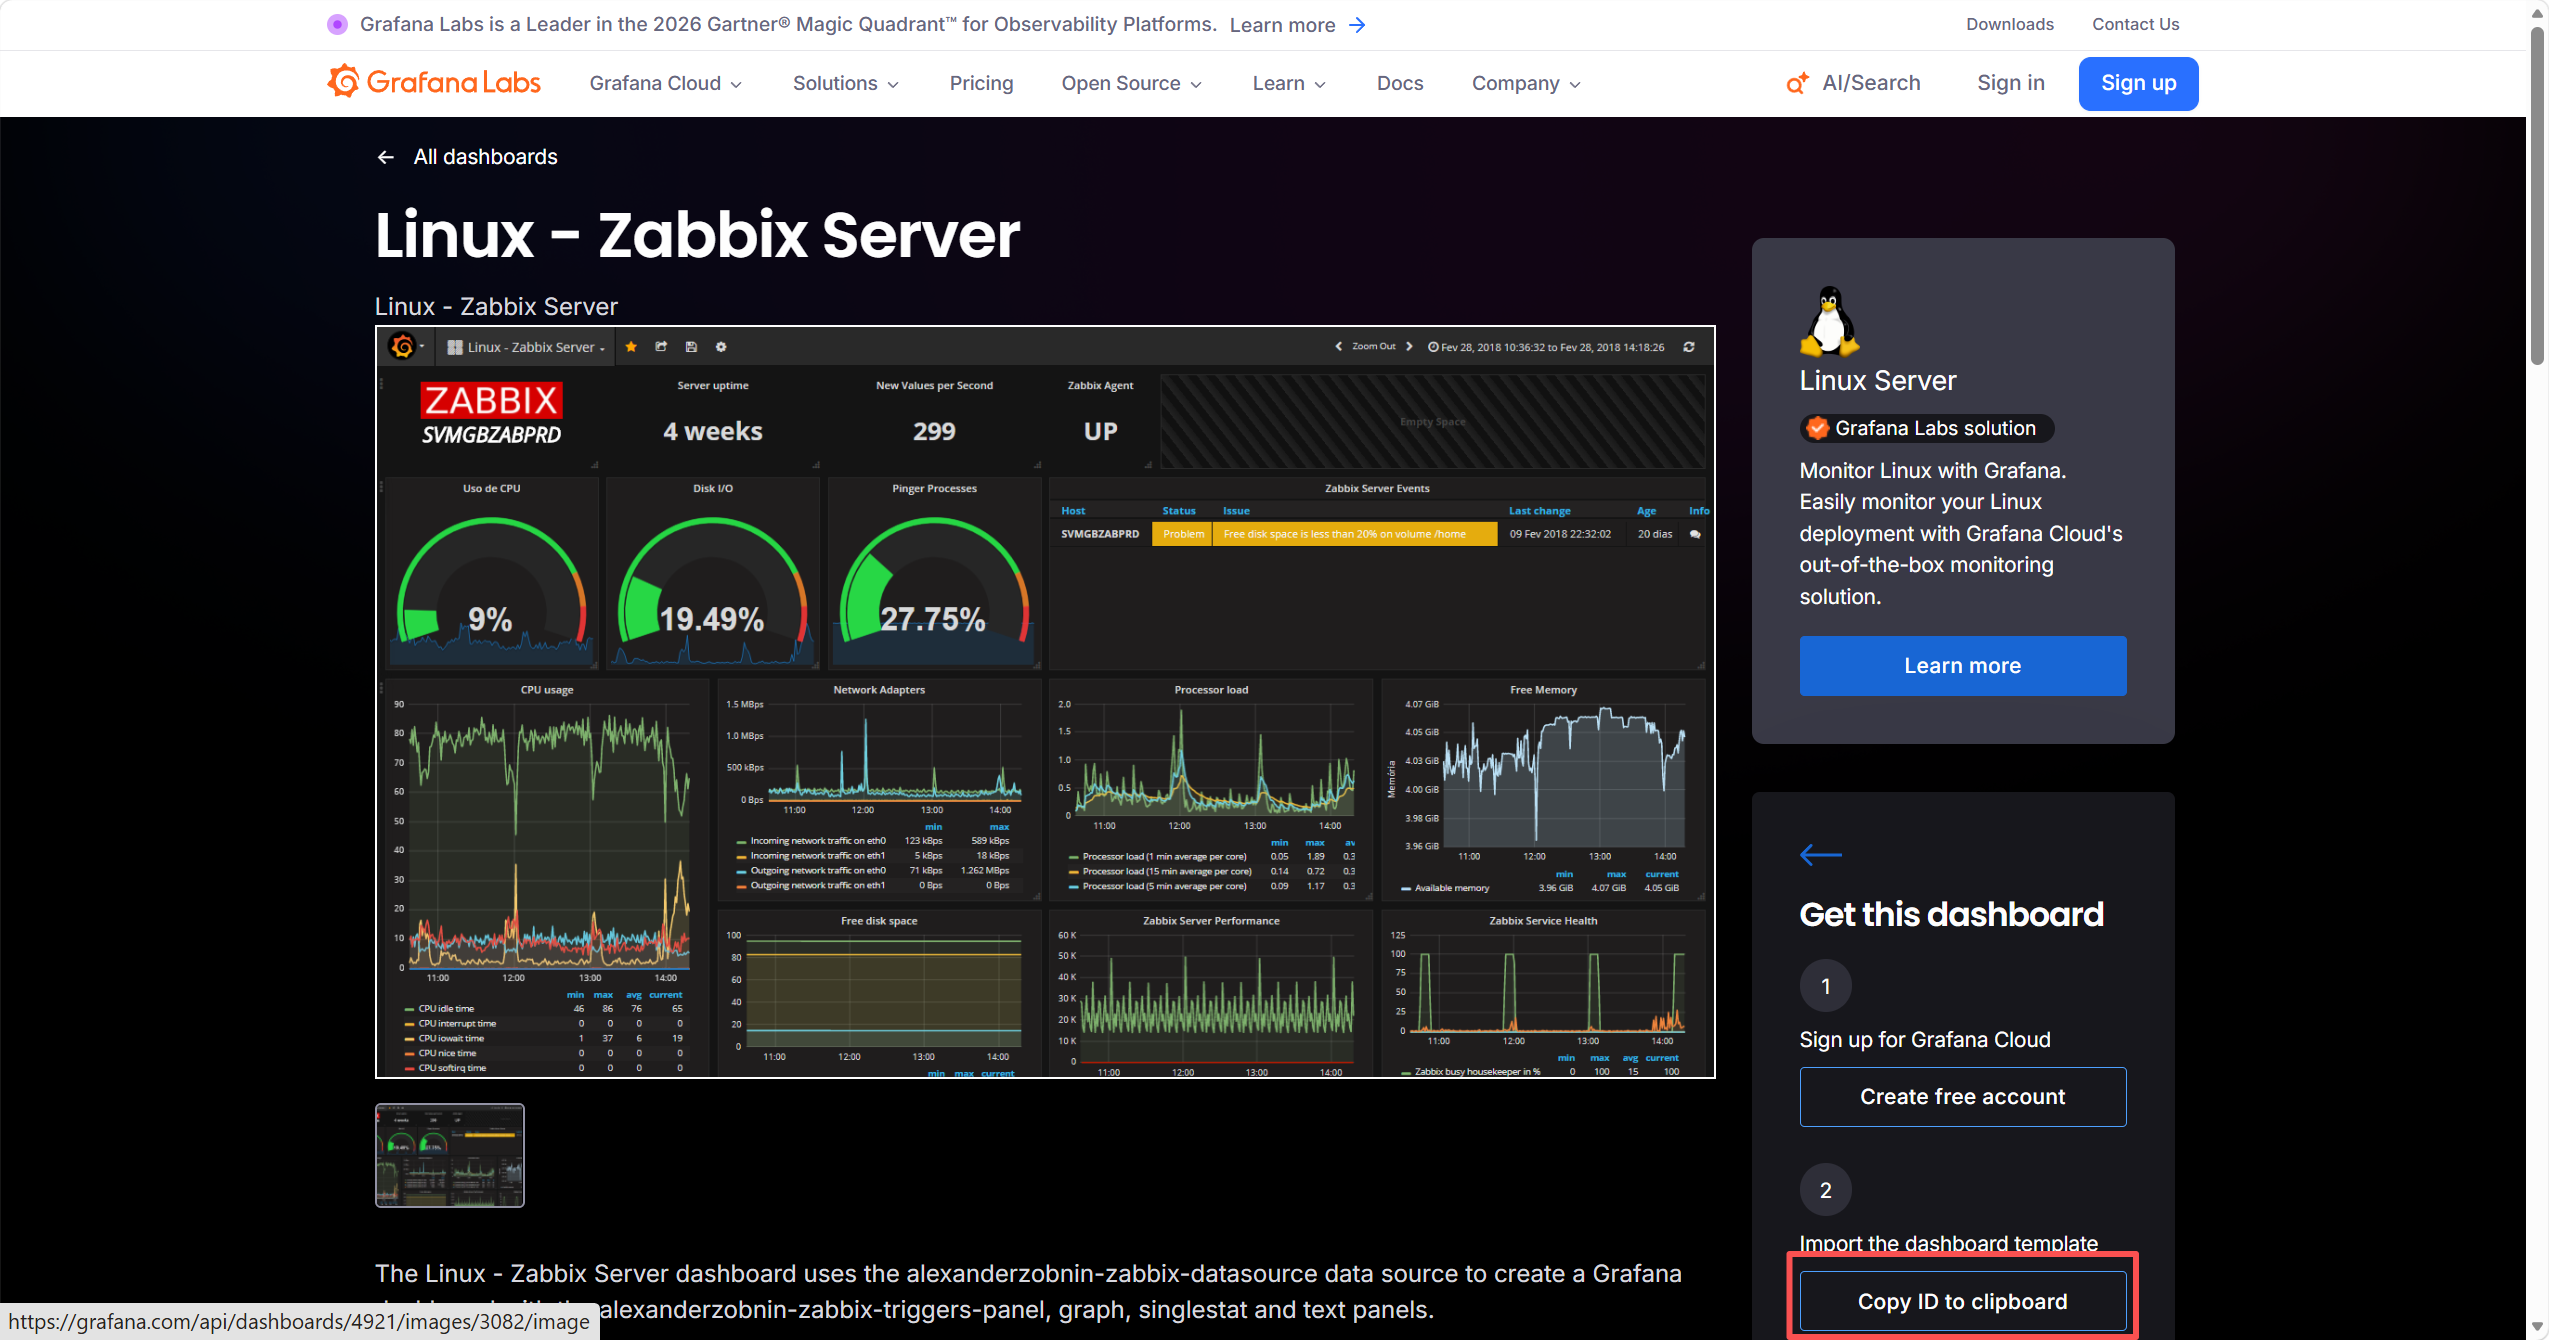This screenshot has height=1340, width=2549.
Task: Open the AI/Search text link
Action: tap(1872, 83)
